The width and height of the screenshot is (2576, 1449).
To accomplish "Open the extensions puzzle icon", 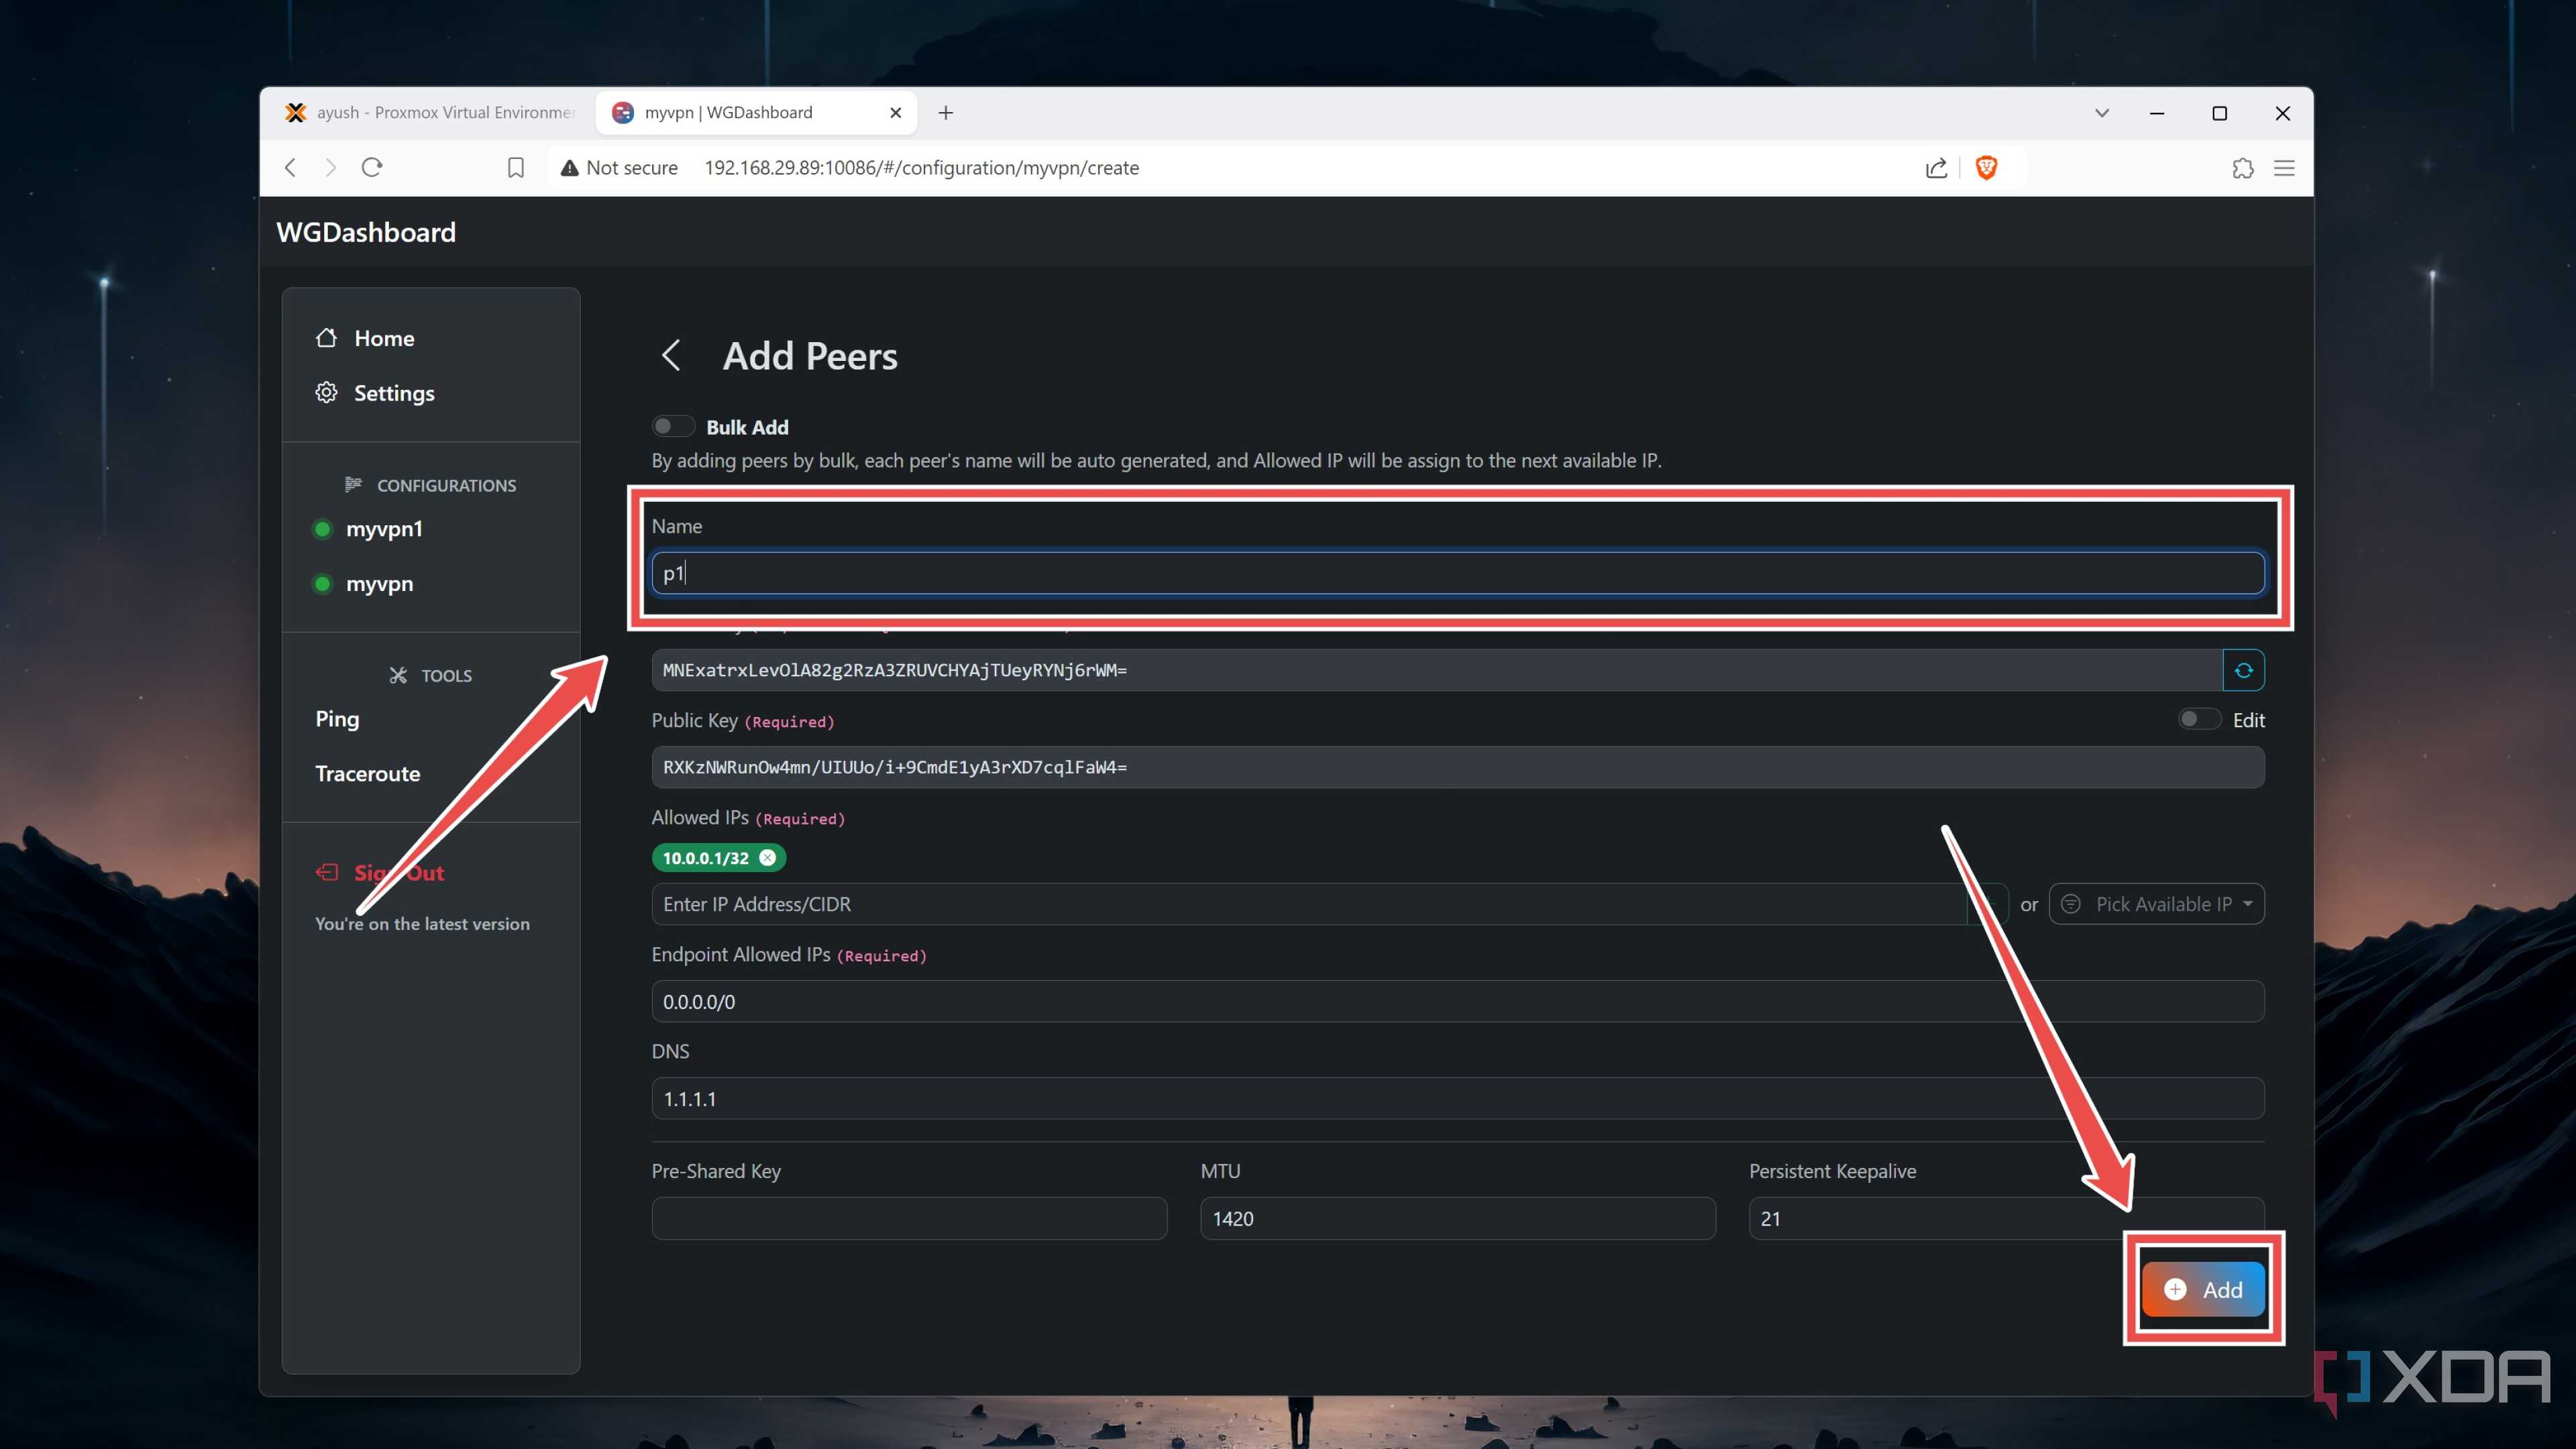I will (2242, 167).
